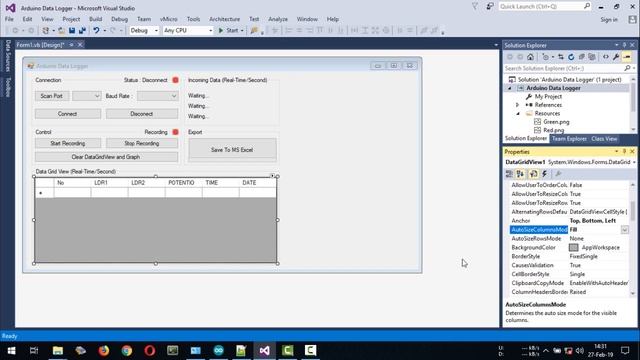Open the Baud Rate combo box
Screen dimensions: 640x360
tap(158, 96)
